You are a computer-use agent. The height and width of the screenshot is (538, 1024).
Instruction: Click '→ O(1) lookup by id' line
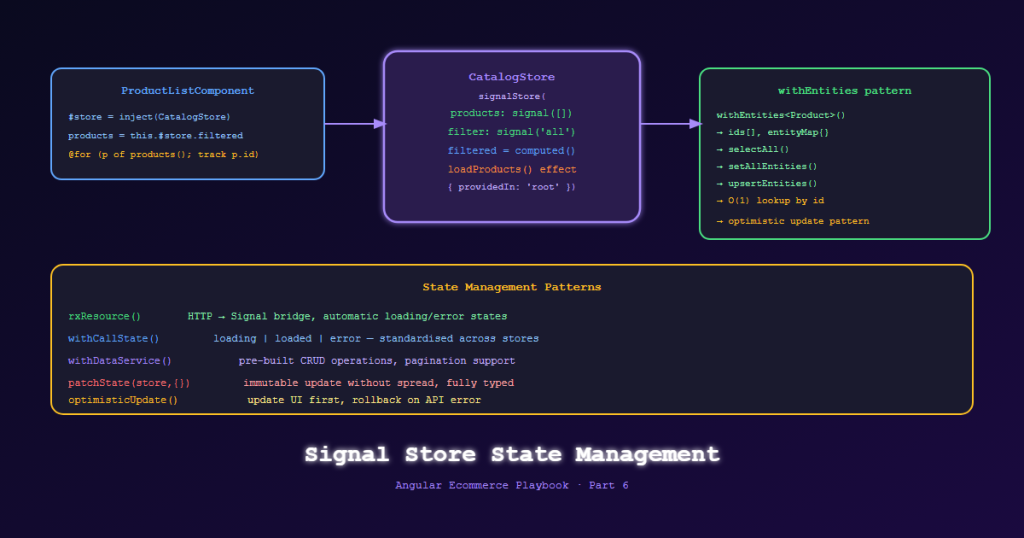point(770,201)
